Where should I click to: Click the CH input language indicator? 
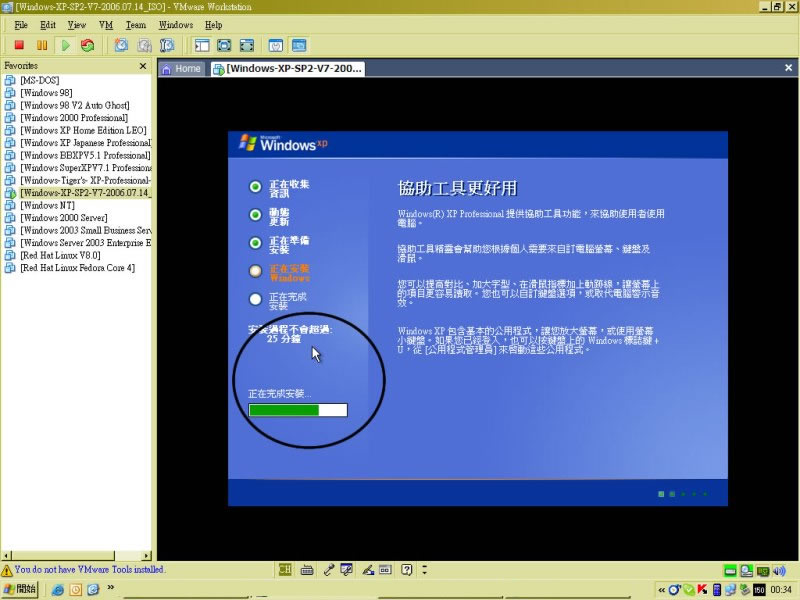click(x=285, y=569)
